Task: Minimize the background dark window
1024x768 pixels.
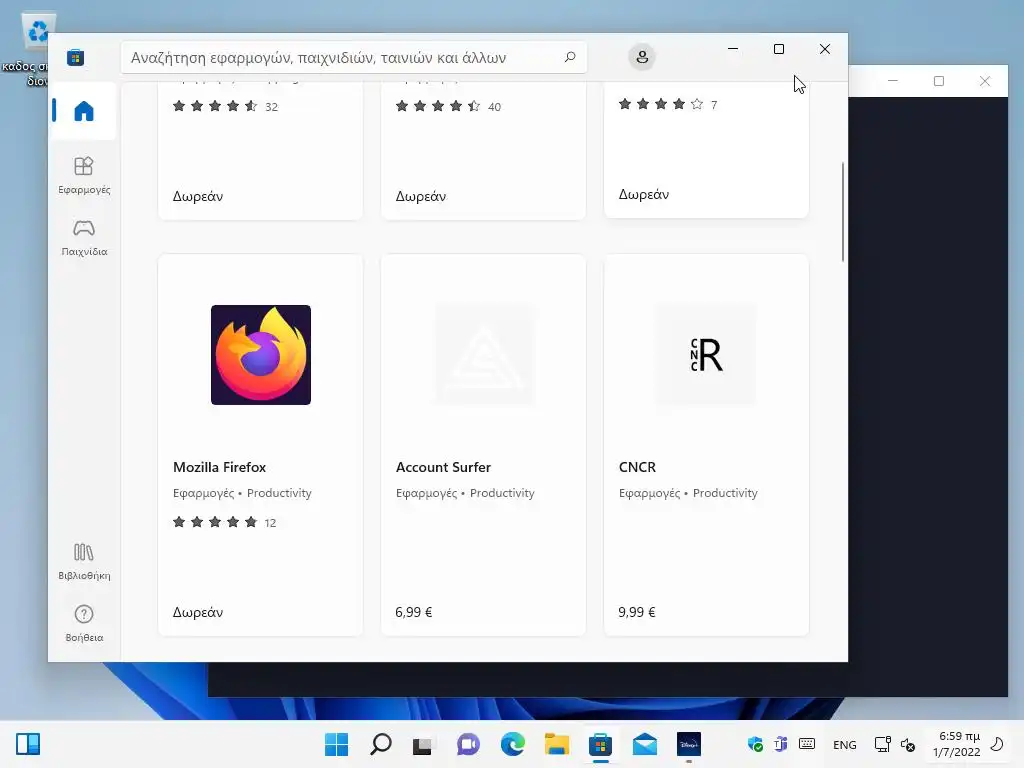Action: click(x=893, y=81)
